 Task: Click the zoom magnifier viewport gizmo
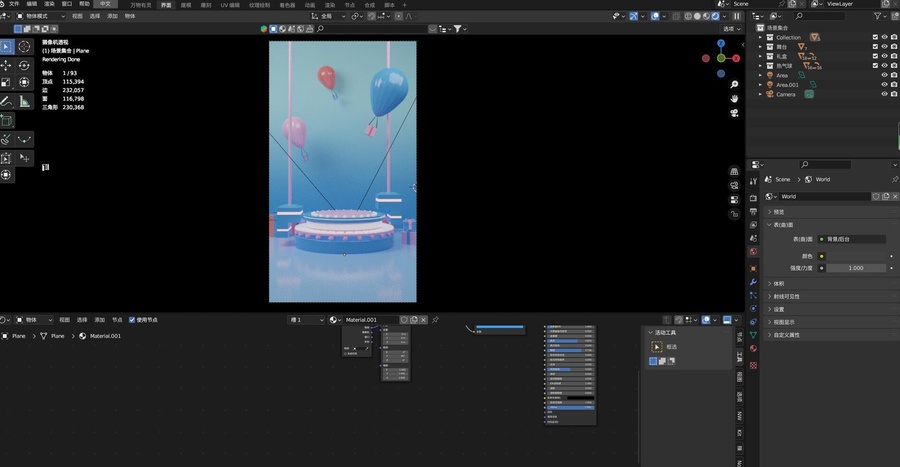734,84
